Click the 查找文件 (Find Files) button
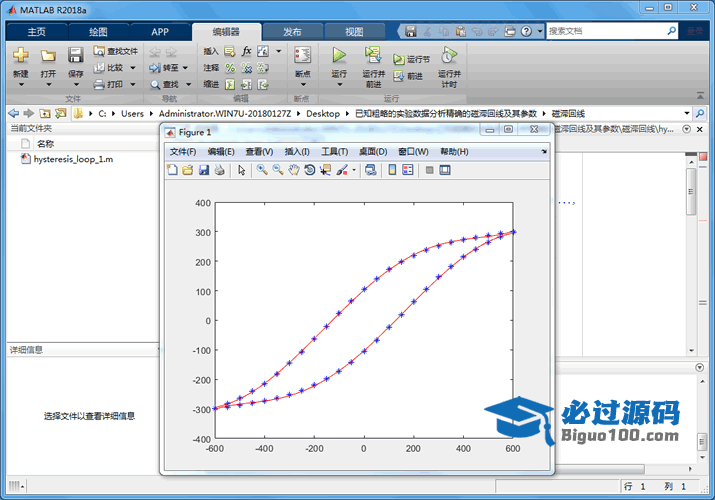Image resolution: width=715 pixels, height=500 pixels. tap(115, 51)
